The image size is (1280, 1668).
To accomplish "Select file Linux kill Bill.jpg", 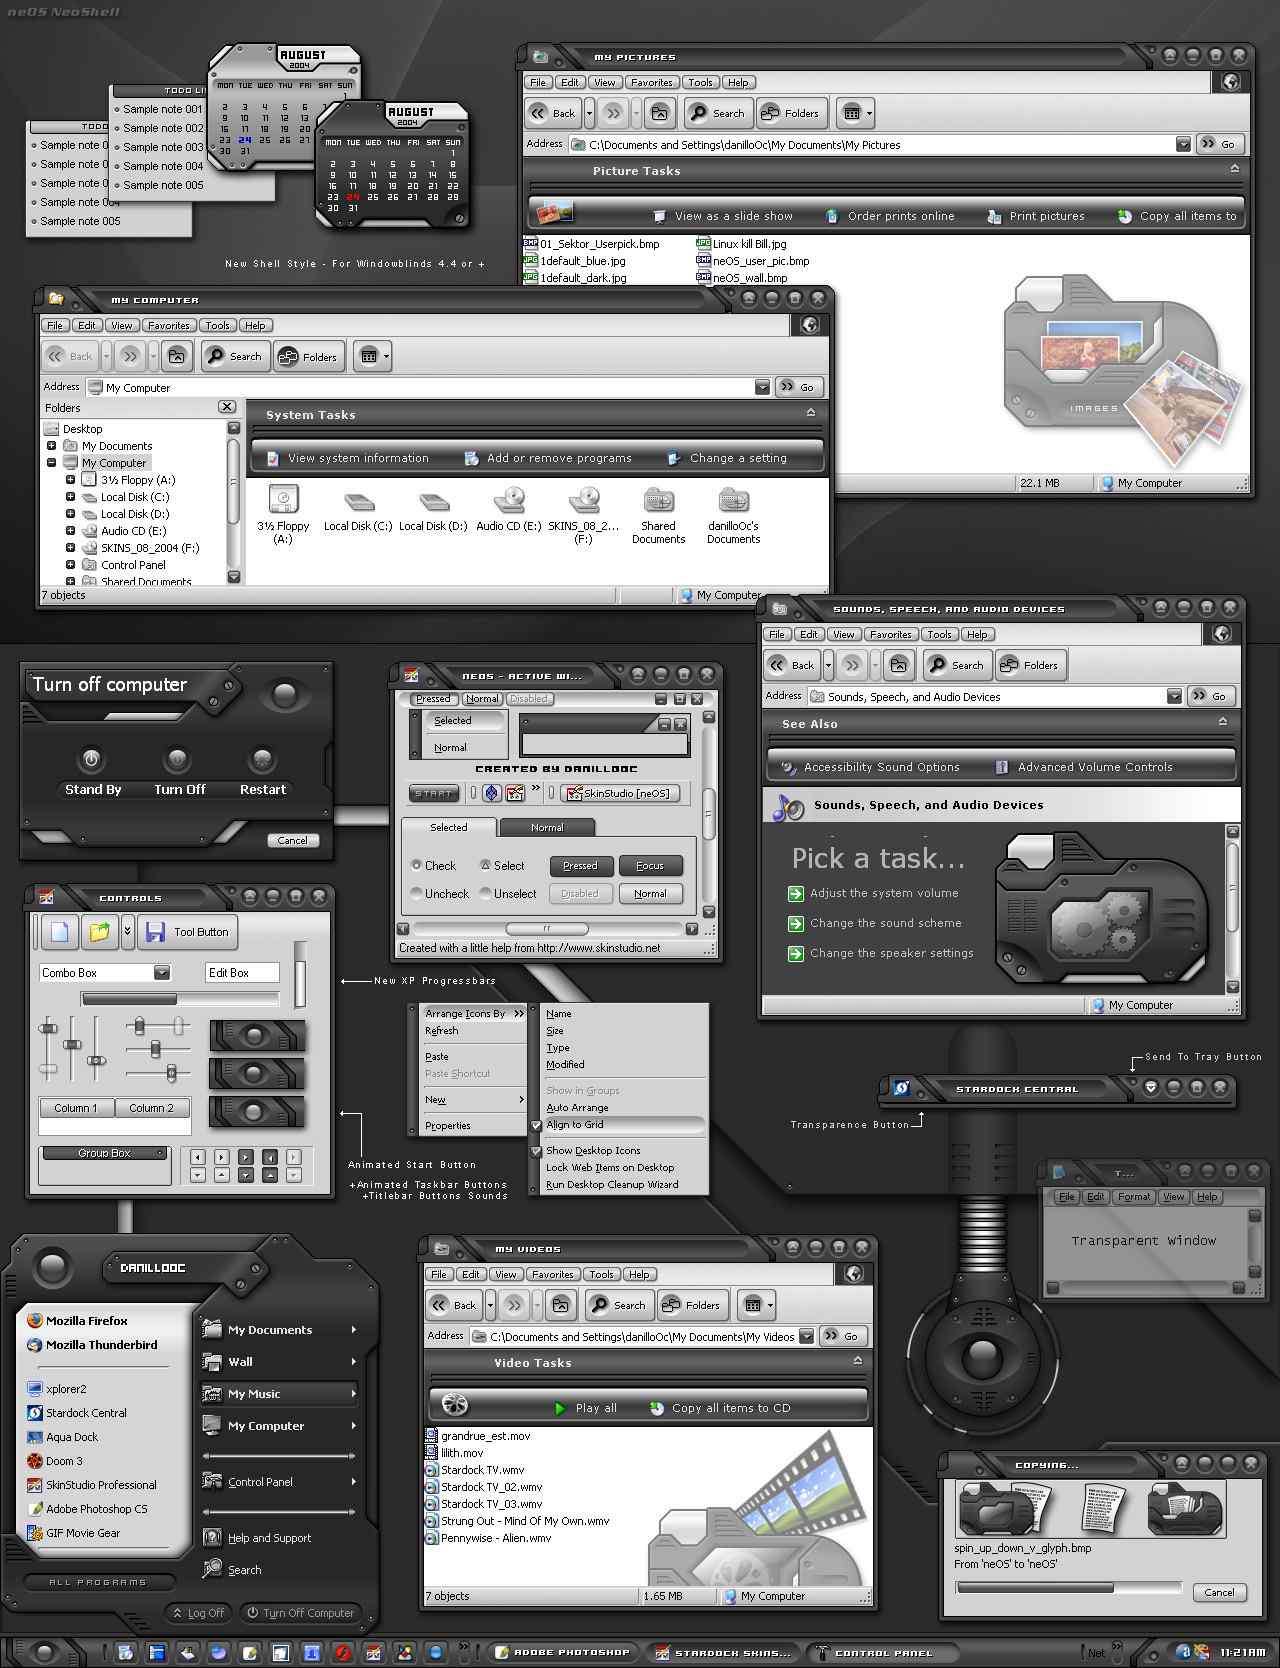I will pos(741,243).
